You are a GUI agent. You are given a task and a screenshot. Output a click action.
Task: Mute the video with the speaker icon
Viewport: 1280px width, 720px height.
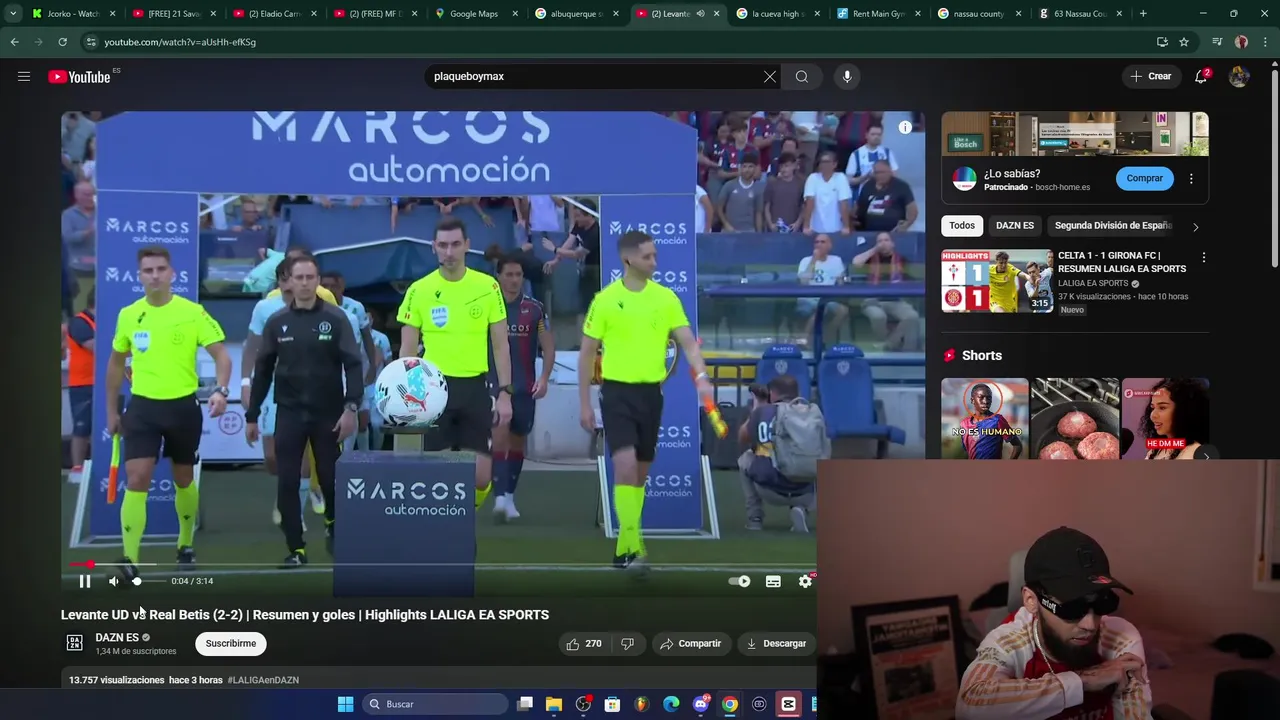(114, 581)
